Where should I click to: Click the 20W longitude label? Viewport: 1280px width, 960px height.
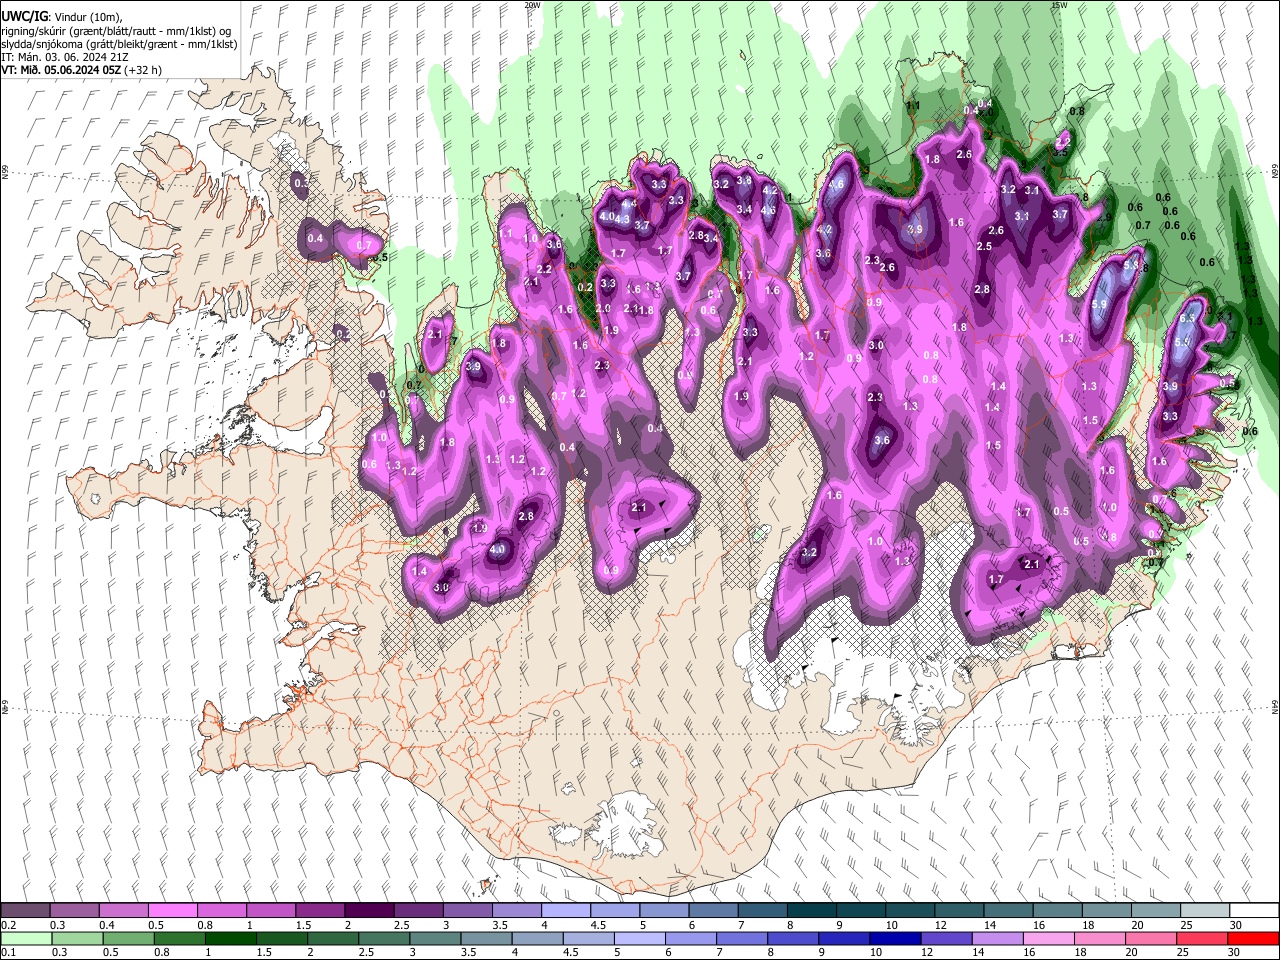pos(532,5)
